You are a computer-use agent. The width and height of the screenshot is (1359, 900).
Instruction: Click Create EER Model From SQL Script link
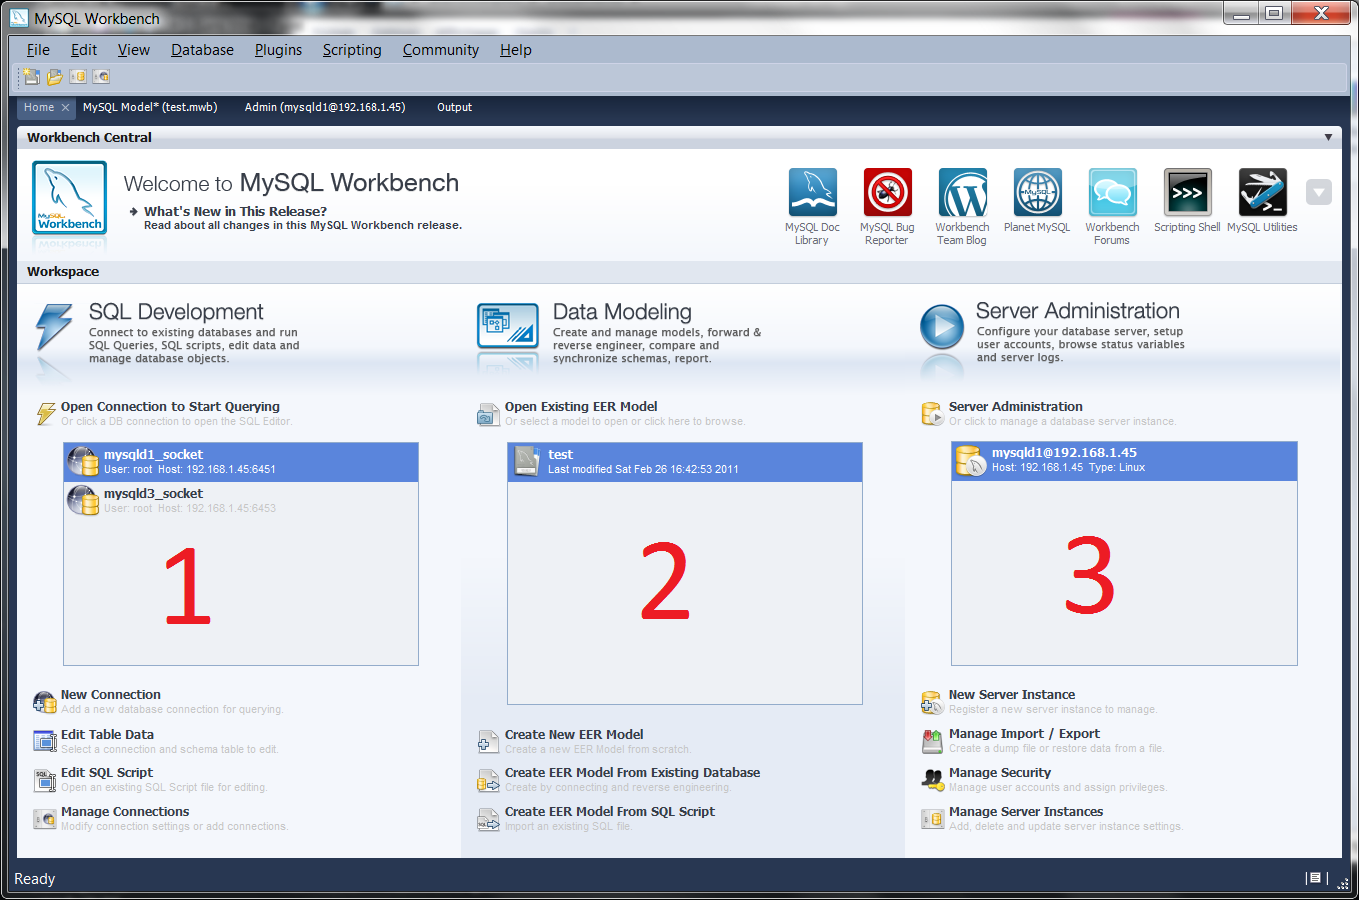click(x=610, y=812)
